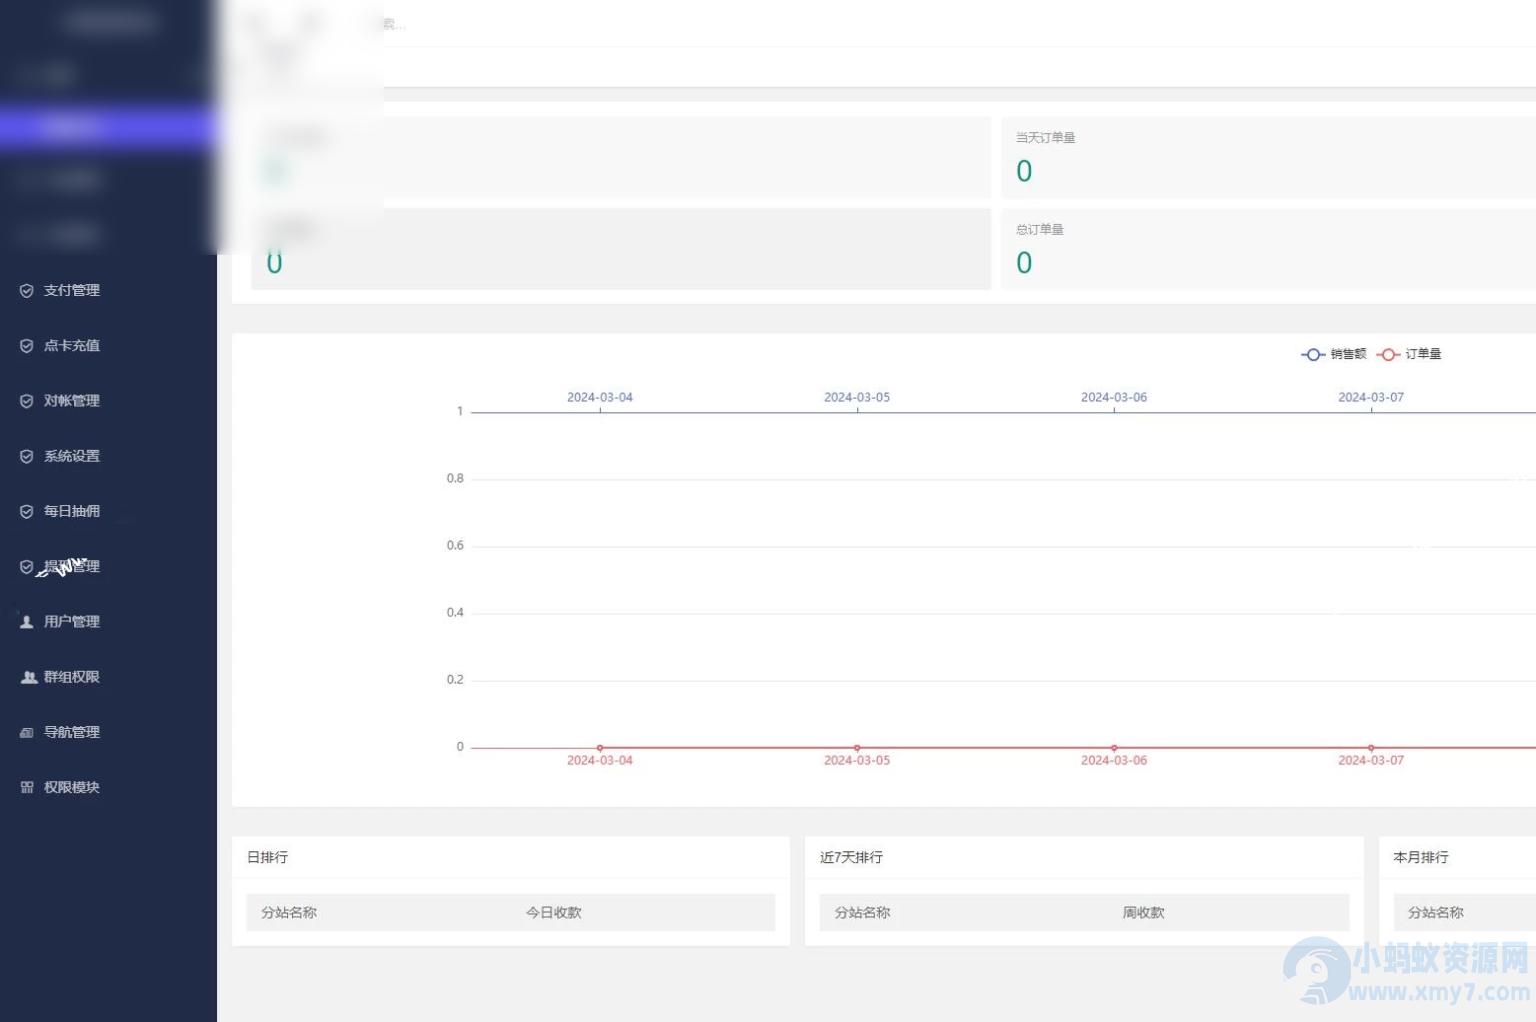Click 分站名称 header in 本月排行 panel
Image resolution: width=1536 pixels, height=1022 pixels.
pyautogui.click(x=1435, y=913)
